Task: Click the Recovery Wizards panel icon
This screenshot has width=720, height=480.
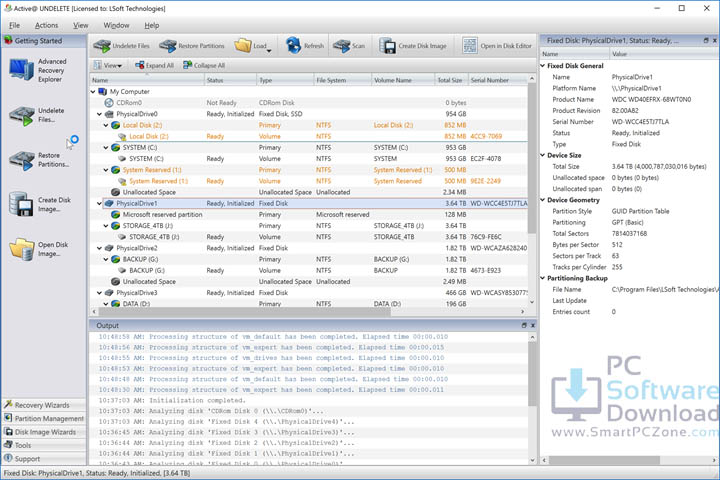Action: (8, 405)
